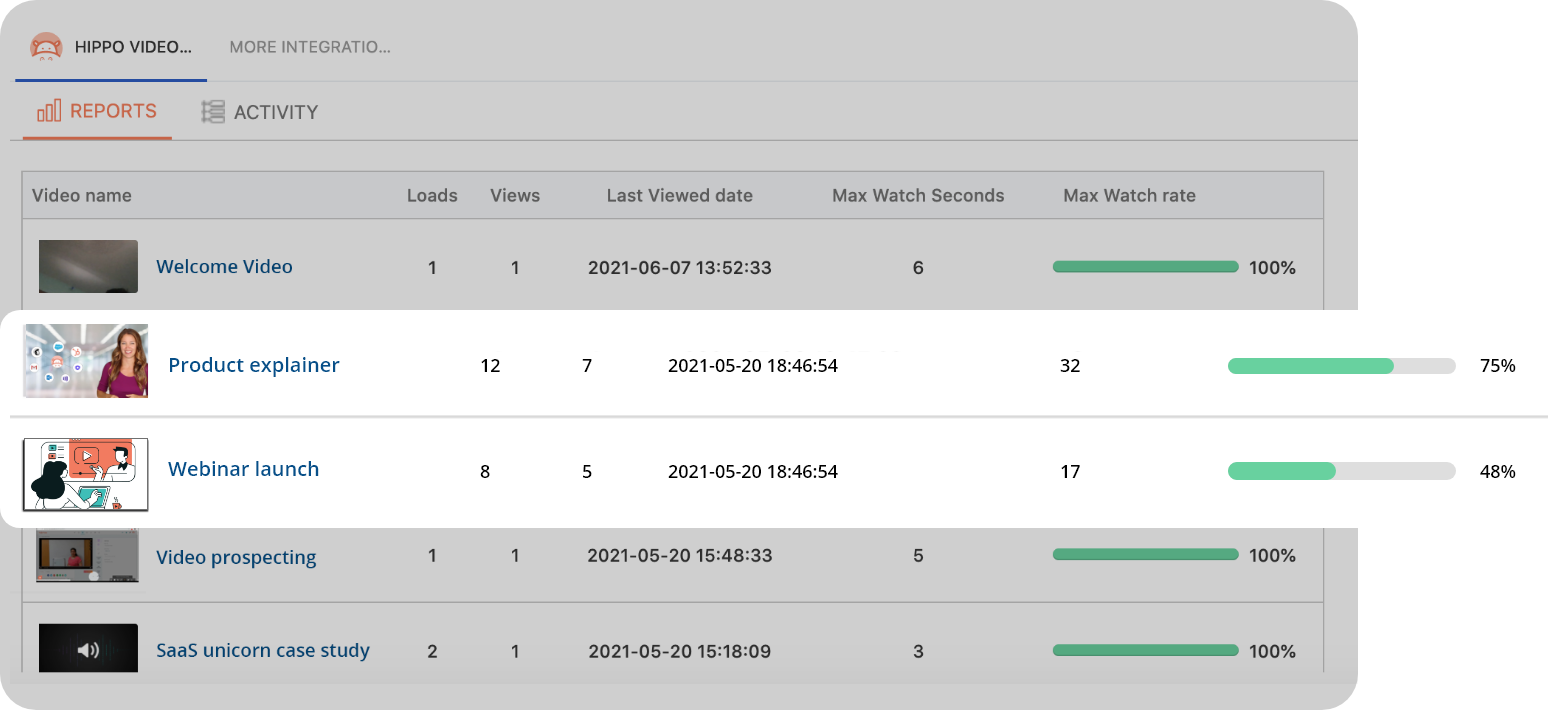The width and height of the screenshot is (1554, 710).
Task: Open the Product explainer video link
Action: click(x=254, y=365)
